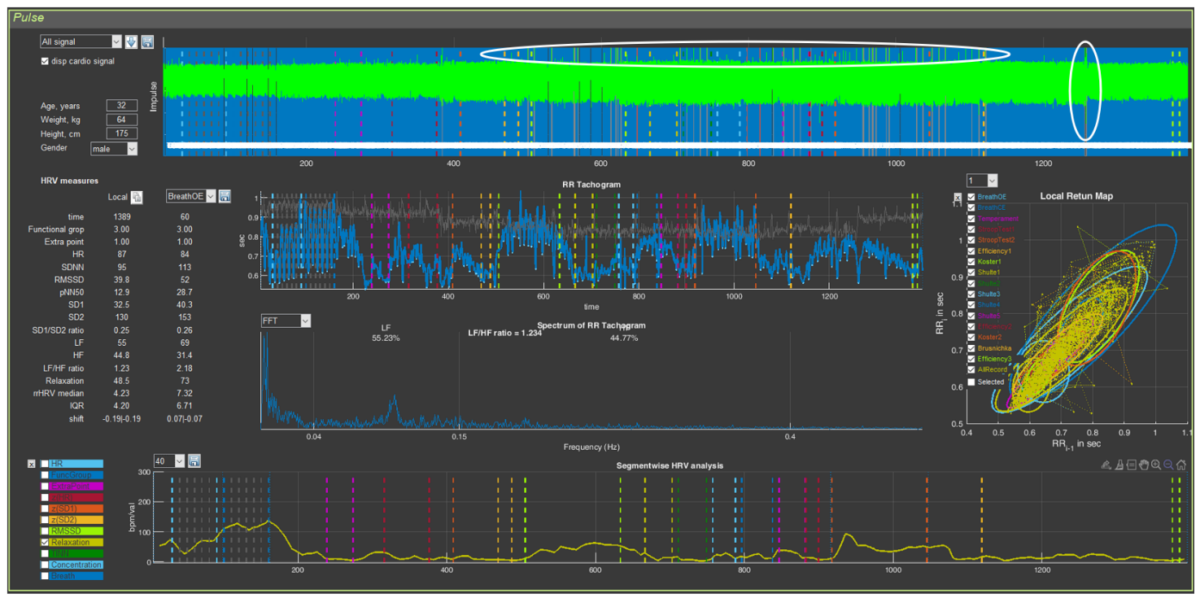Expand the FFT spectrum method dropdown
The image size is (1200, 598).
pyautogui.click(x=285, y=321)
